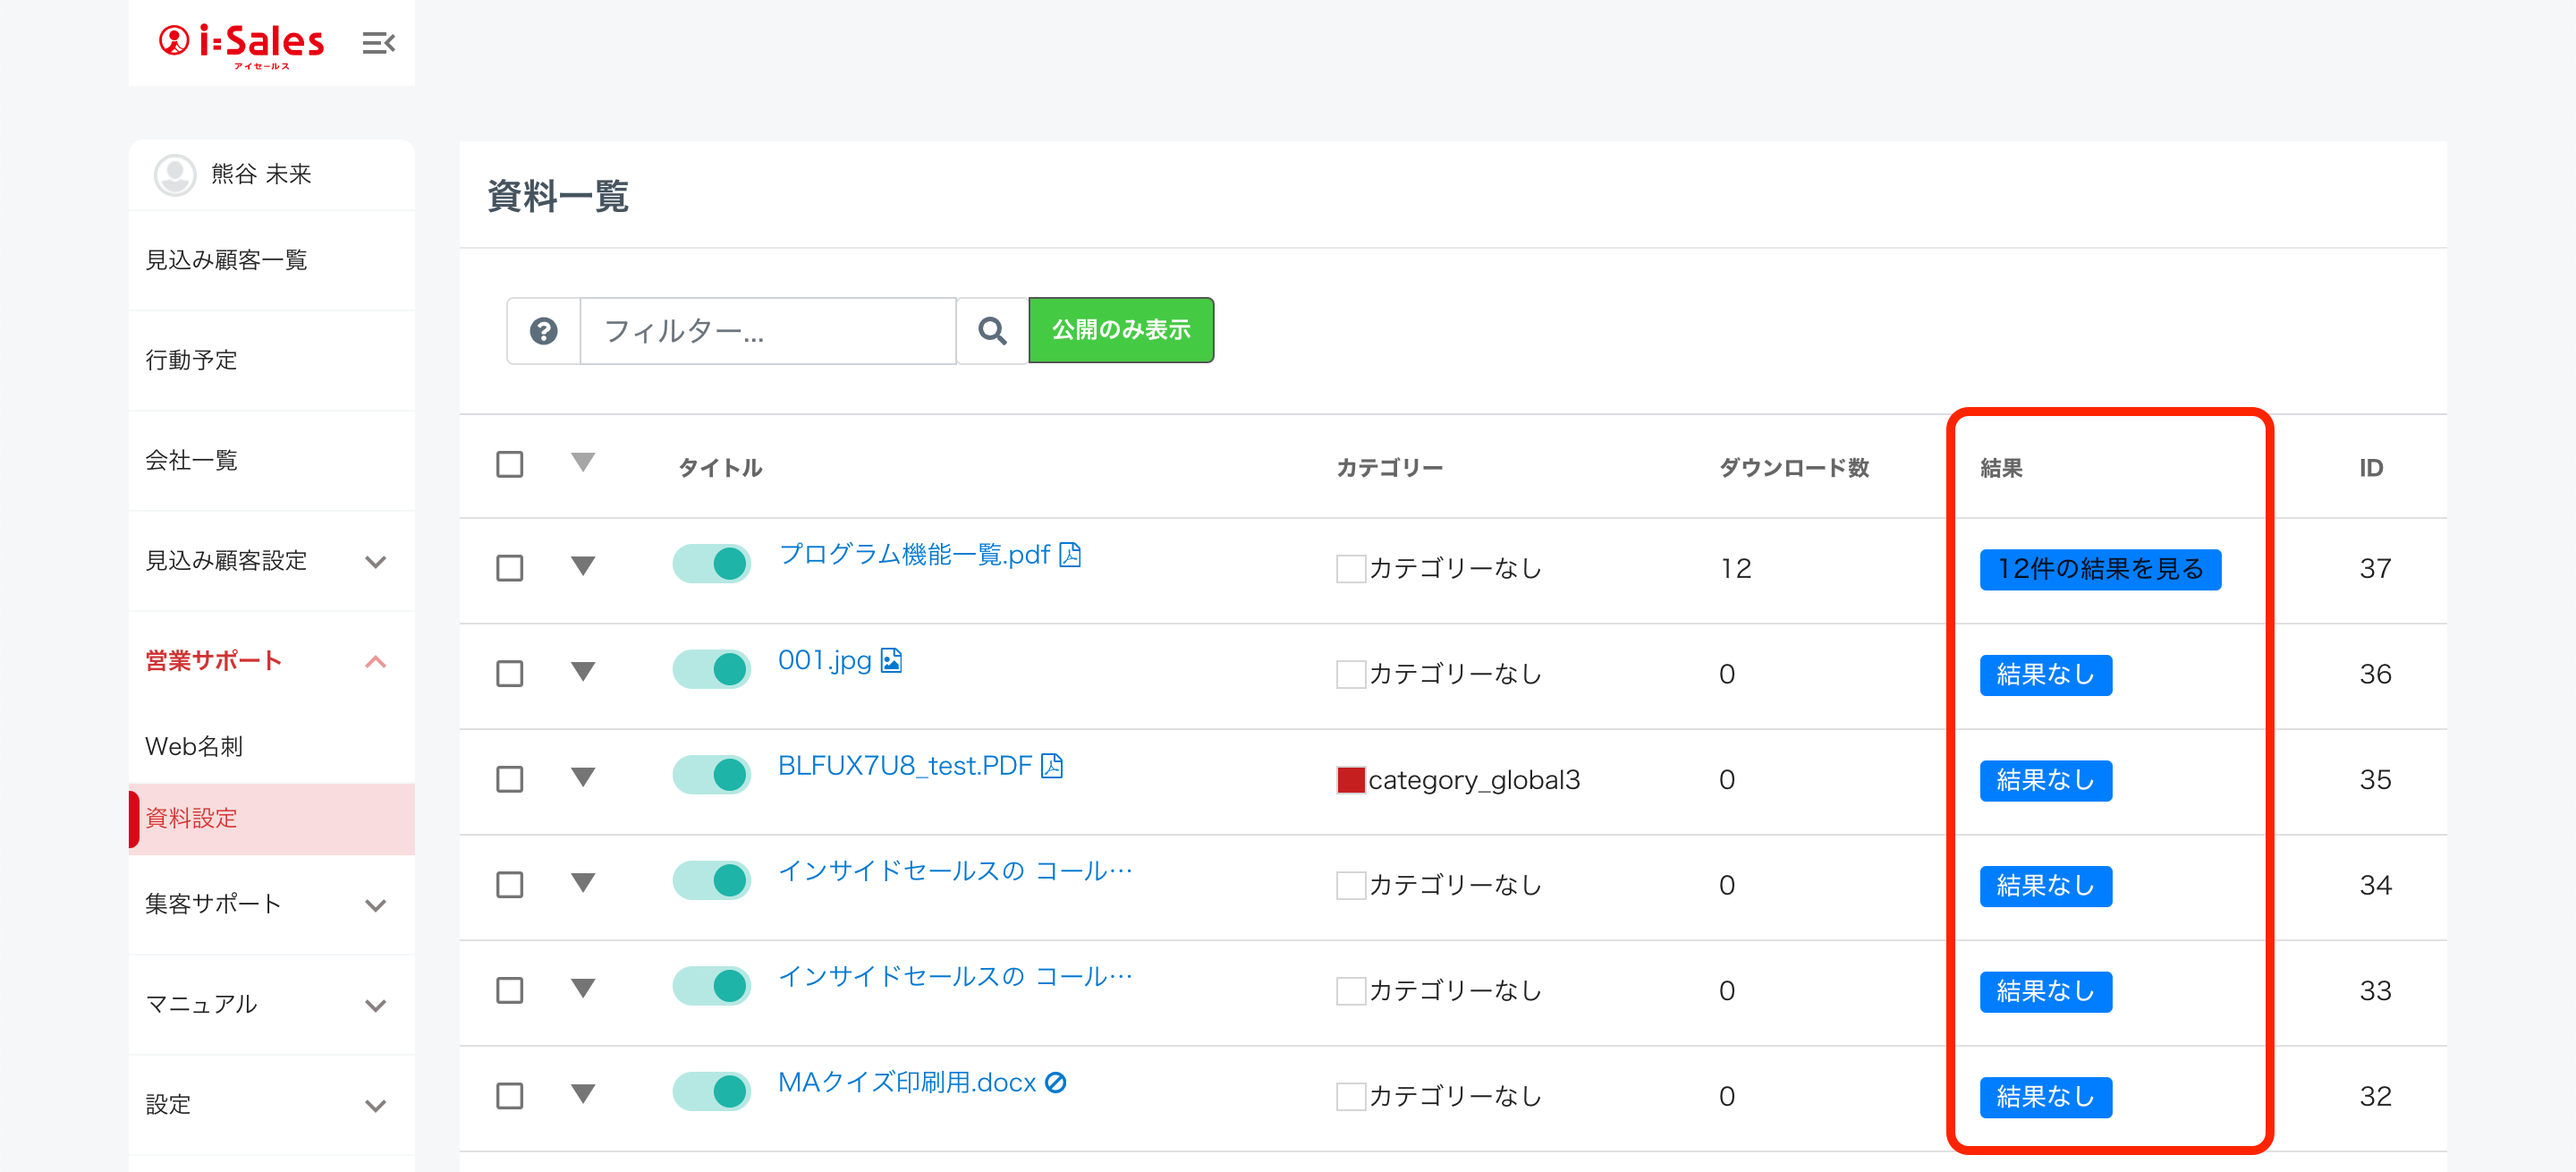This screenshot has height=1172, width=2576.
Task: Click the i-Sales logo
Action: [x=242, y=43]
